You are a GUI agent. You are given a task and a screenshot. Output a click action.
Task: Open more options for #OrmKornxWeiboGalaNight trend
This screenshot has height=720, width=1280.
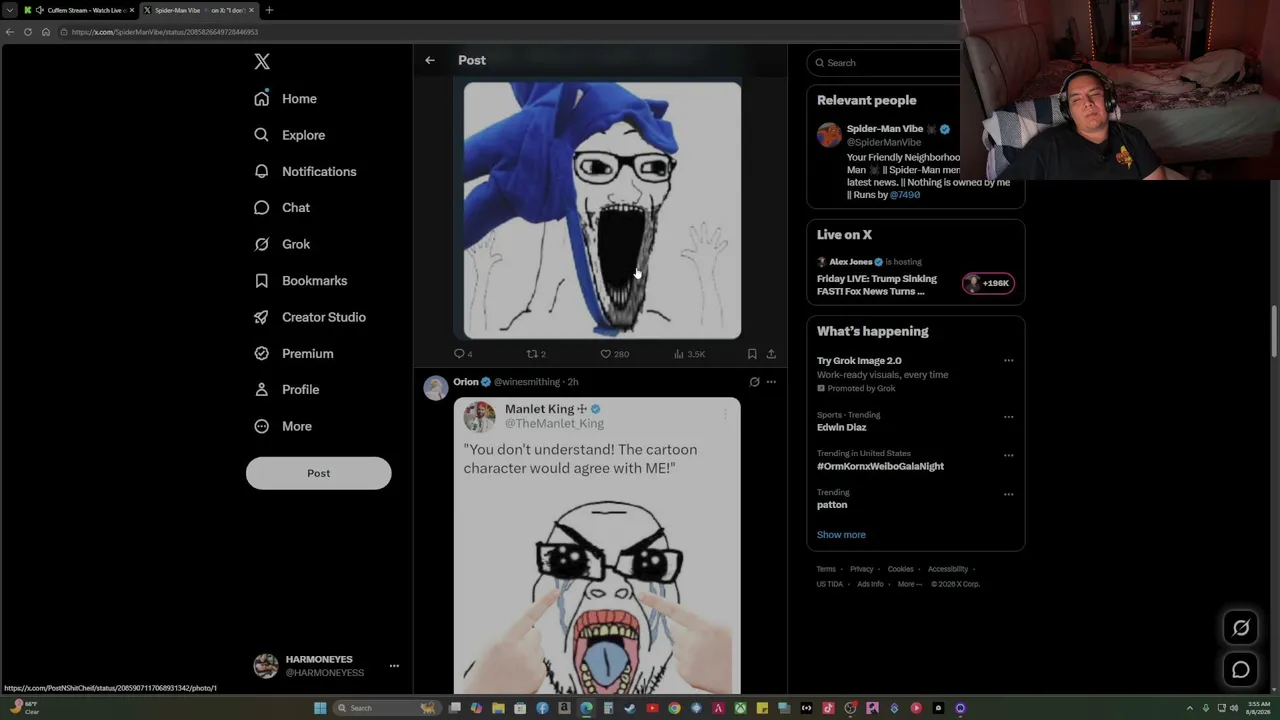(x=1008, y=455)
